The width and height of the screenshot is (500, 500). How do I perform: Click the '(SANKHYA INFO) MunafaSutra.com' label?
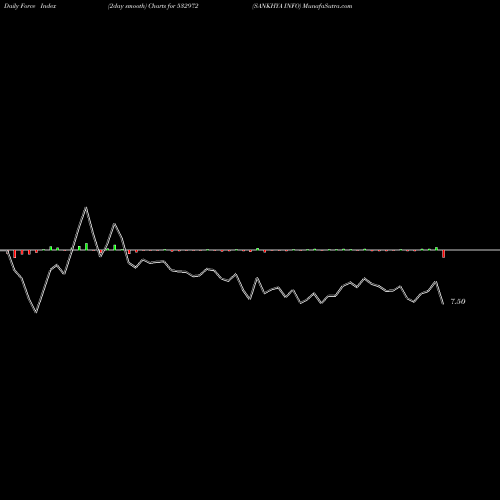tap(302, 6)
